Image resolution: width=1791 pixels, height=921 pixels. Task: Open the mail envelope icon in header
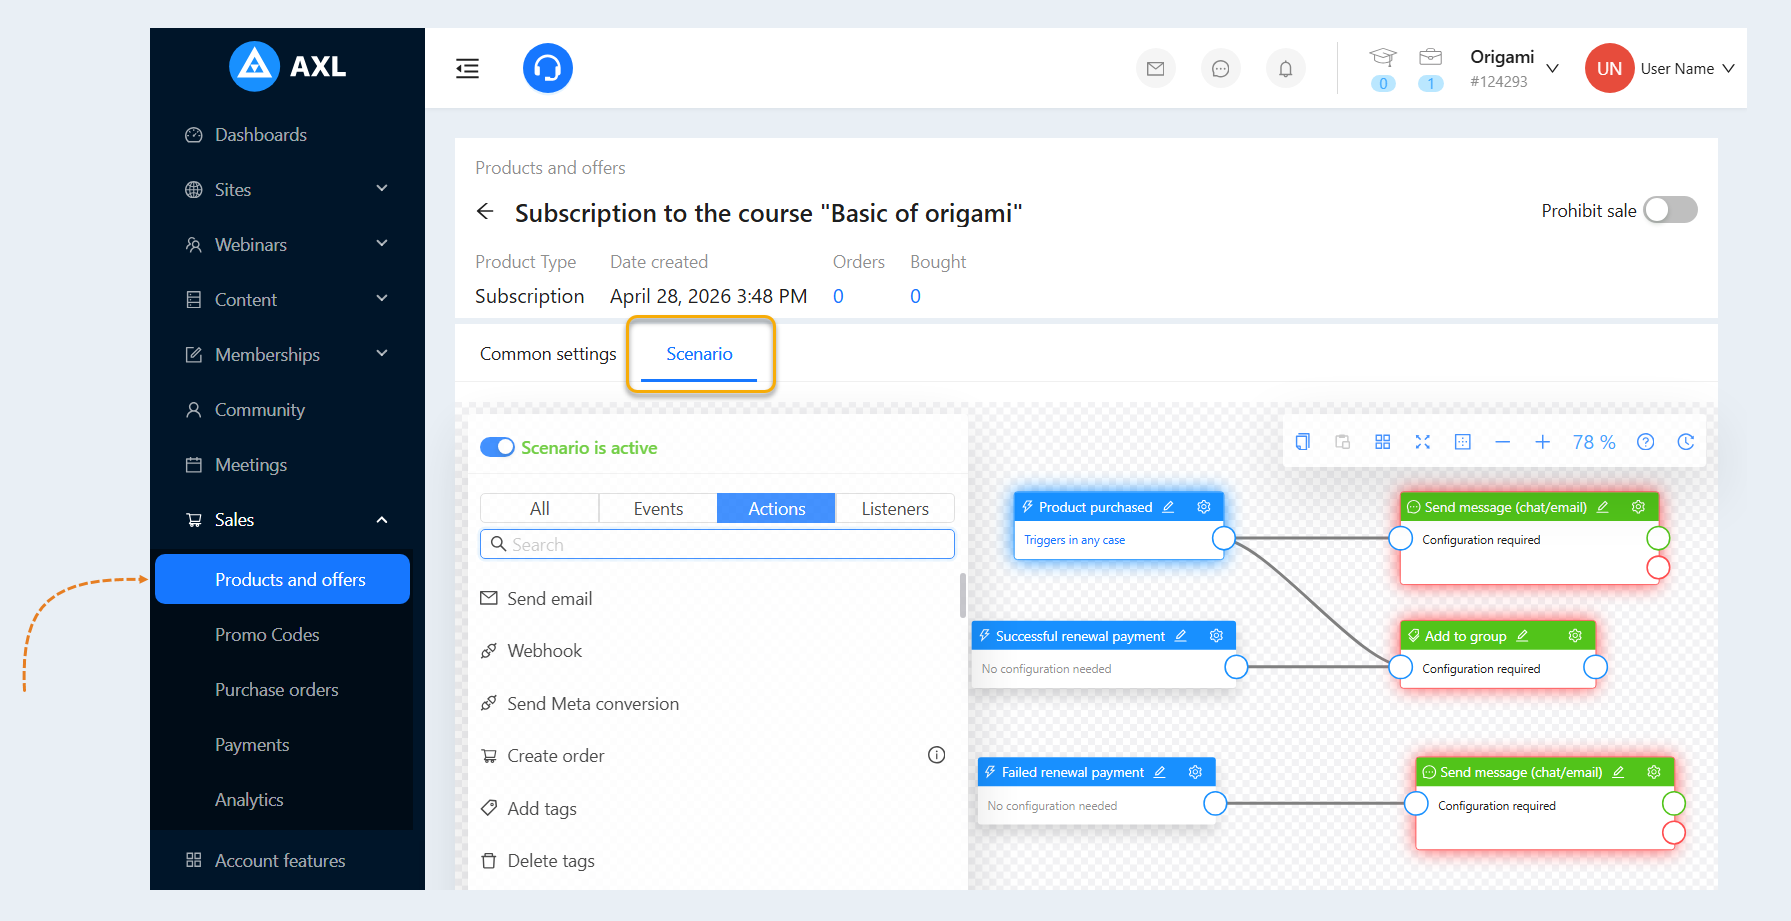(1156, 69)
